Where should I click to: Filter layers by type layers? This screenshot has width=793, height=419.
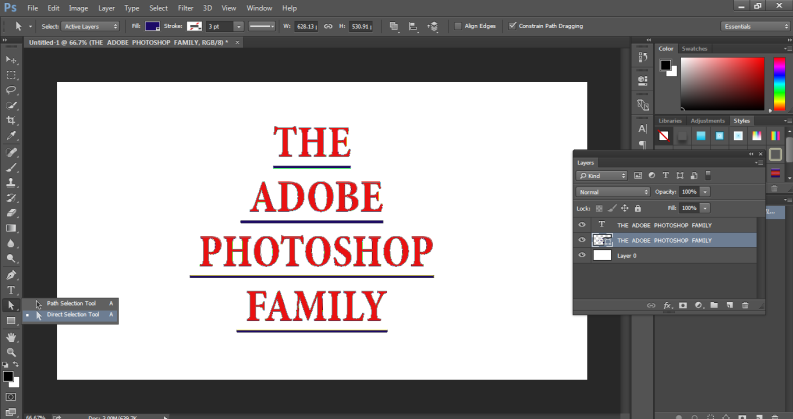coord(666,176)
